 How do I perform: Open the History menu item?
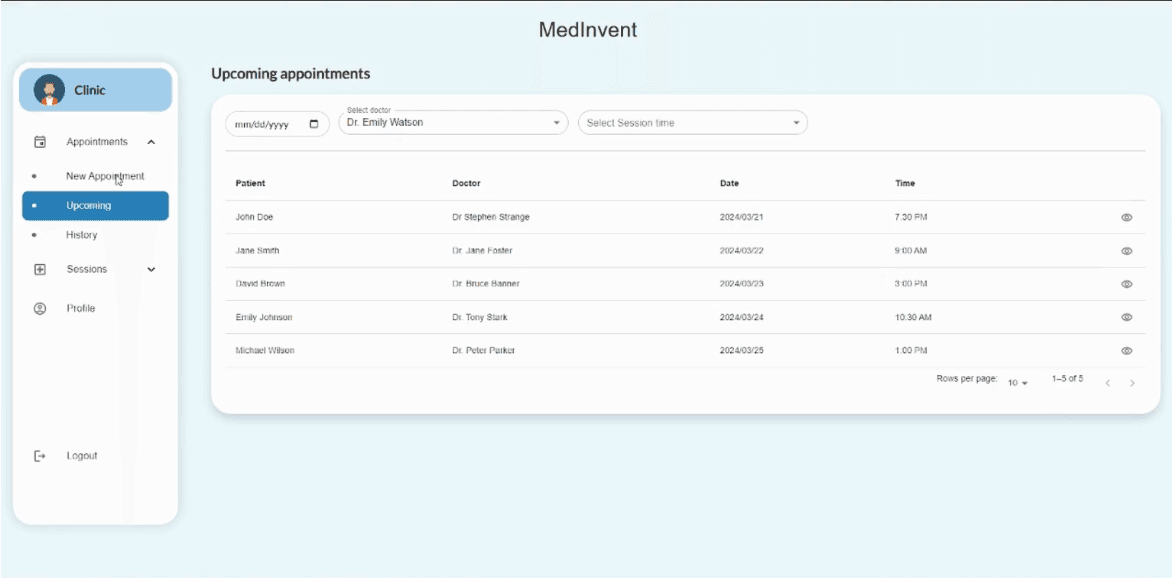tap(84, 234)
